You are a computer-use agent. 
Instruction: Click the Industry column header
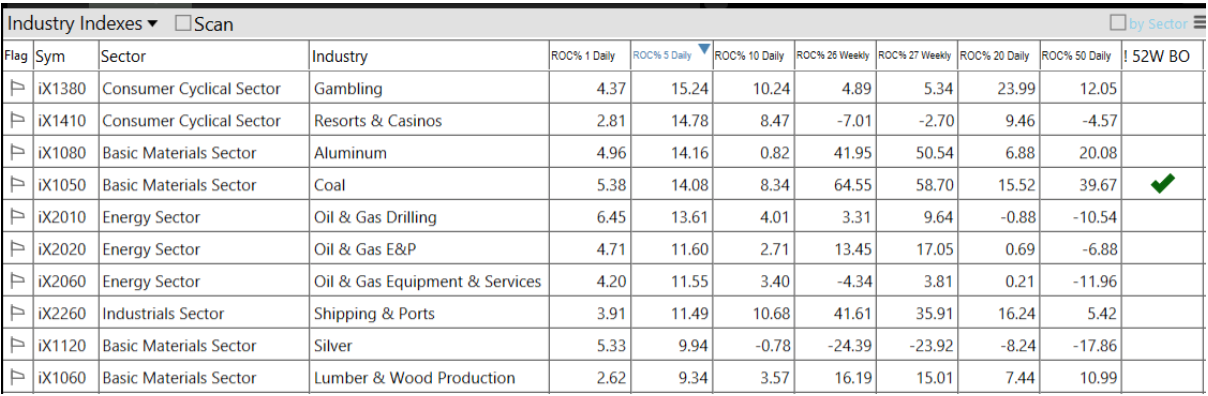tap(340, 56)
